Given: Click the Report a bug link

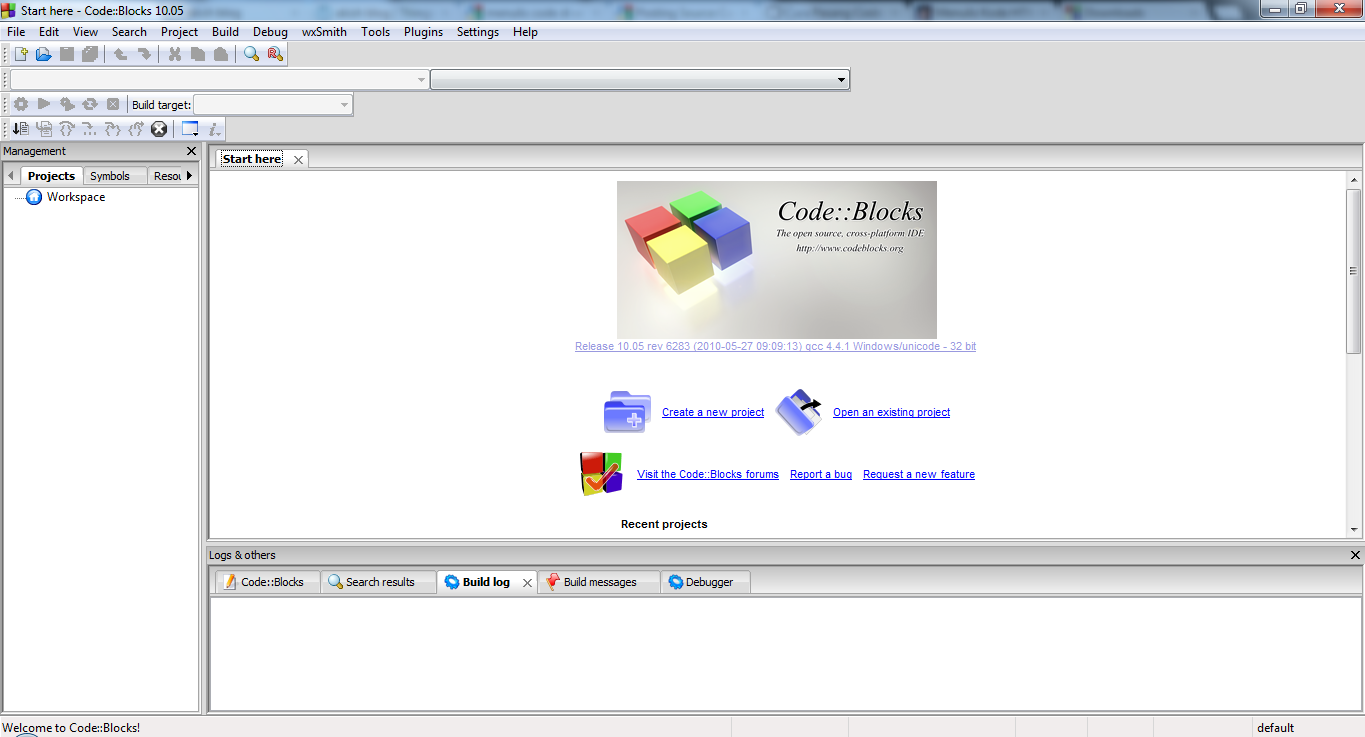Looking at the screenshot, I should tap(821, 474).
